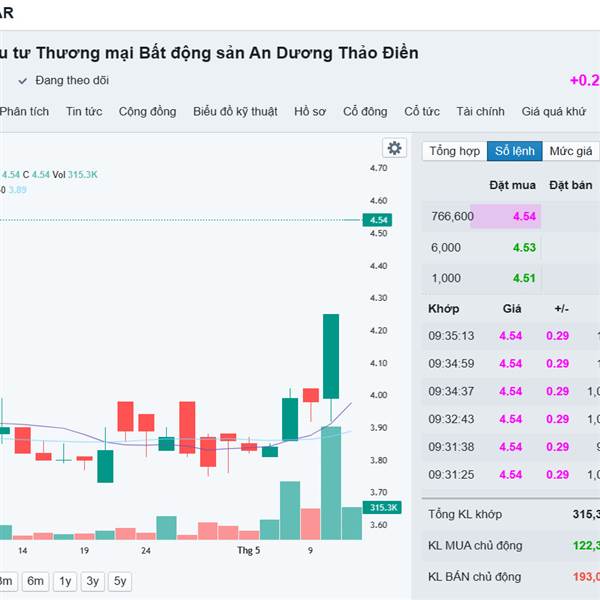Select the Sổ lệnh panel tab
Viewport: 600px width, 600px height.
click(515, 151)
